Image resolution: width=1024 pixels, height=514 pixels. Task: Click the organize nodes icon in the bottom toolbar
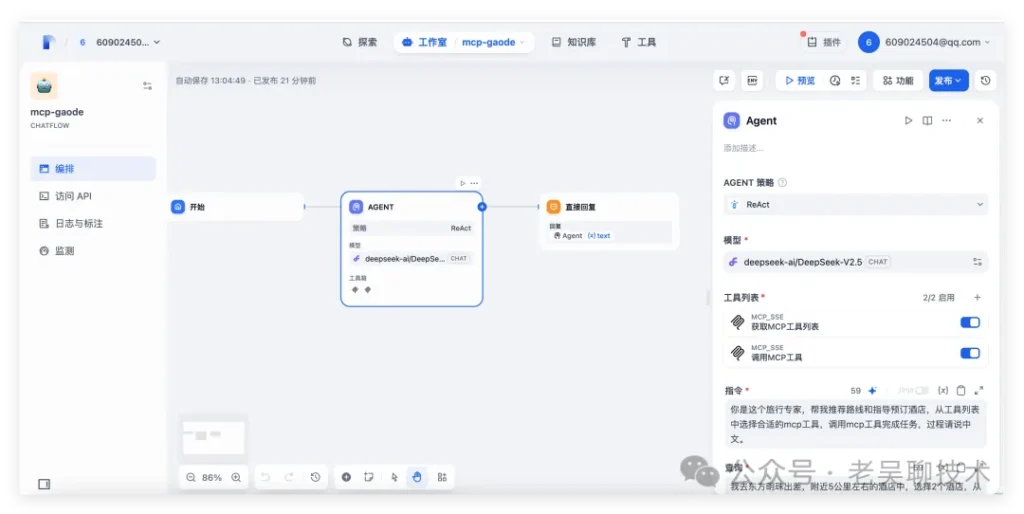pos(441,477)
